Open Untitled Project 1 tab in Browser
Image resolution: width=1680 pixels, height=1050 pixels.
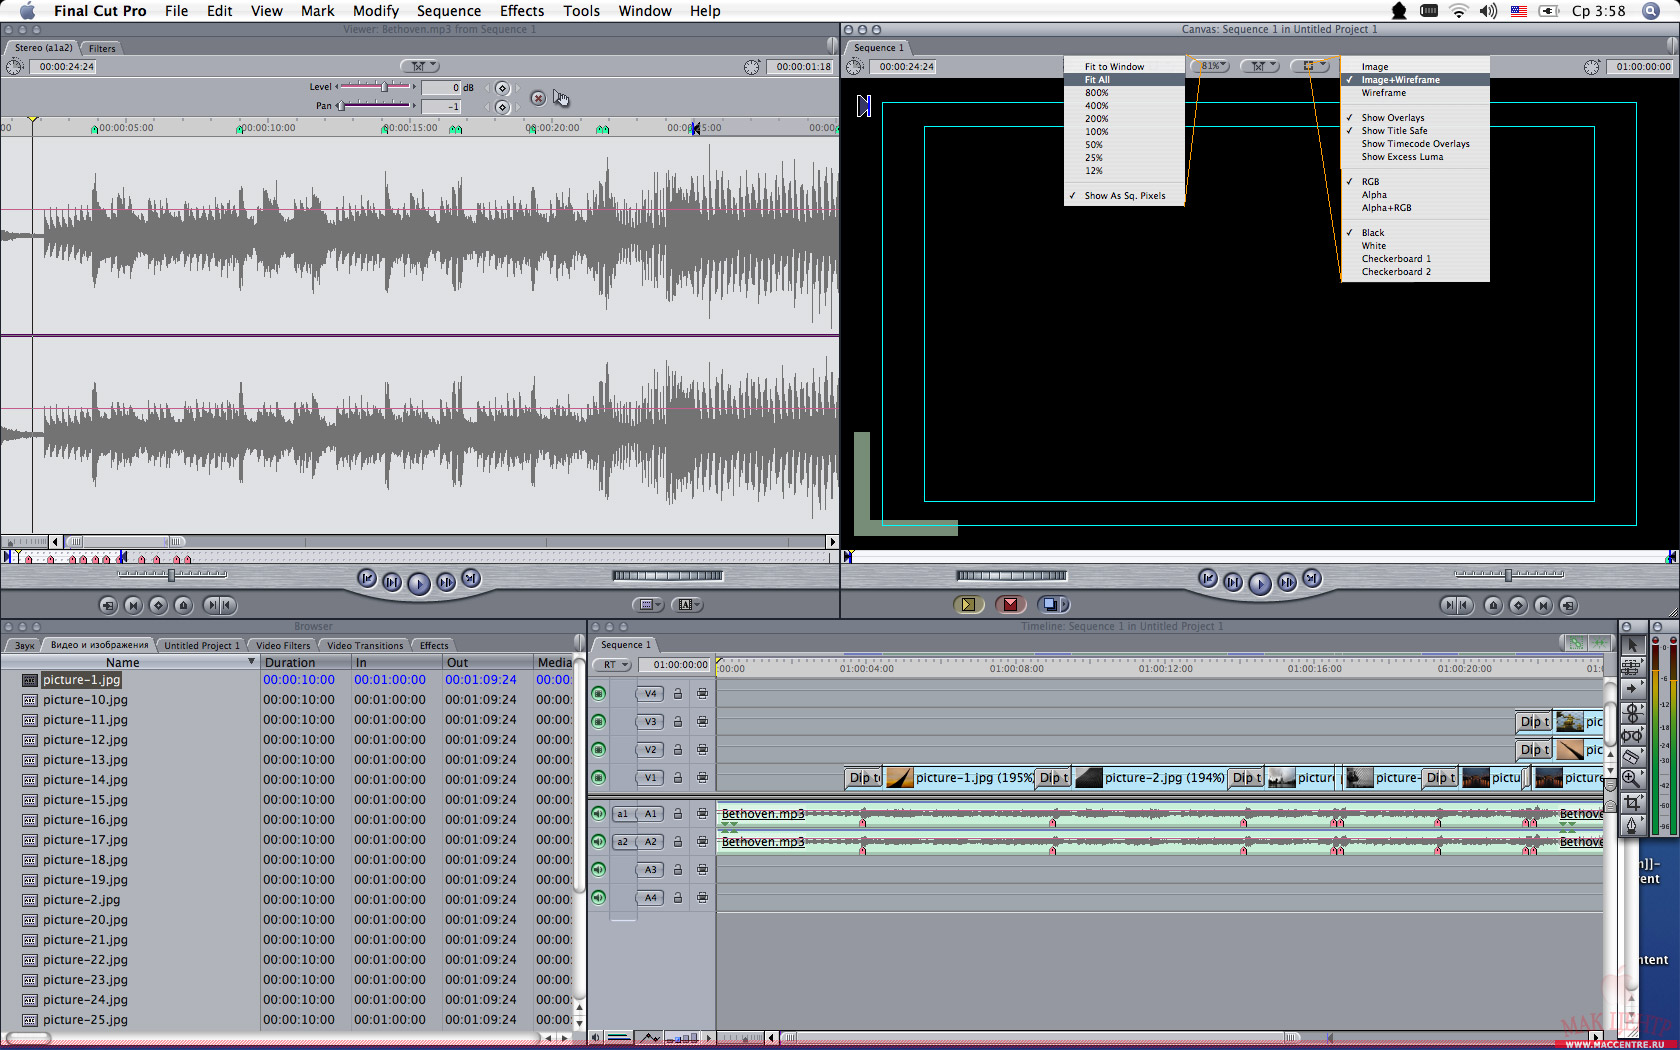[202, 645]
